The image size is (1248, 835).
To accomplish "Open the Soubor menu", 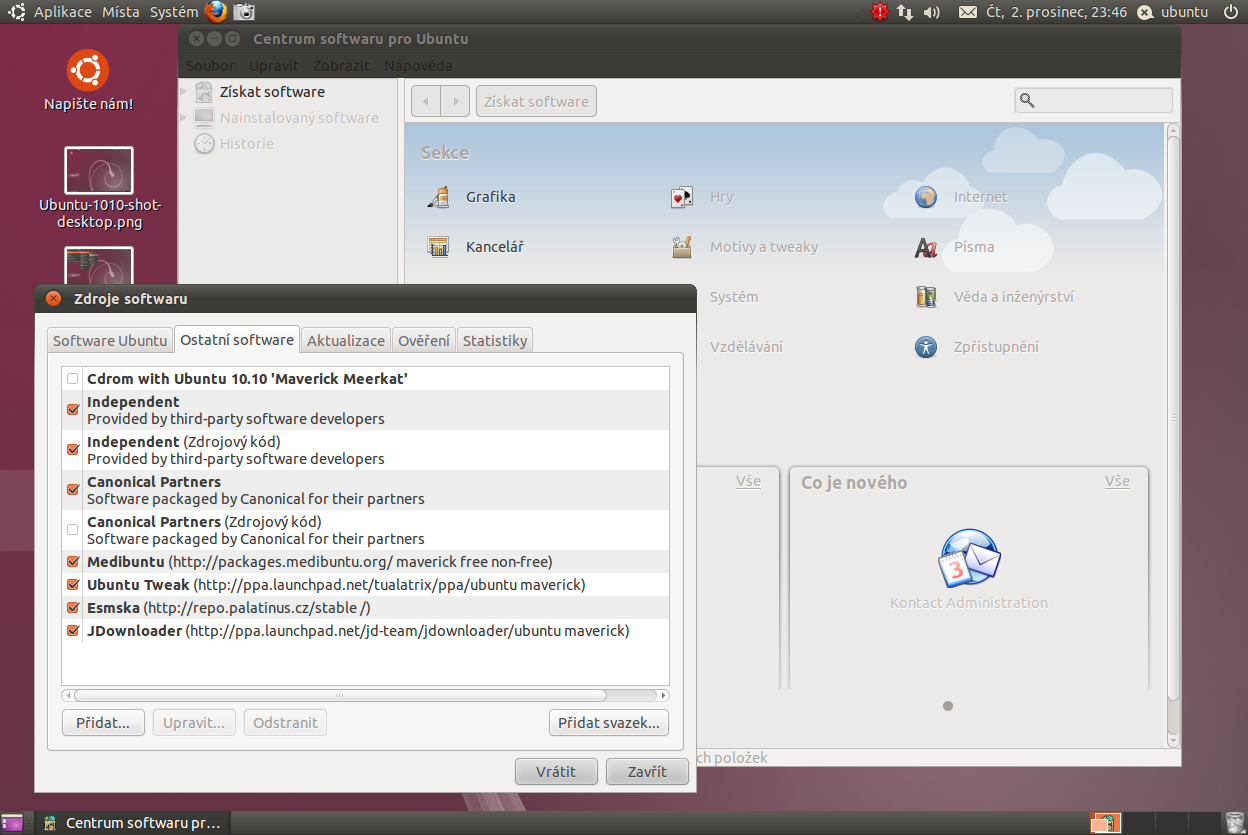I will [x=210, y=66].
